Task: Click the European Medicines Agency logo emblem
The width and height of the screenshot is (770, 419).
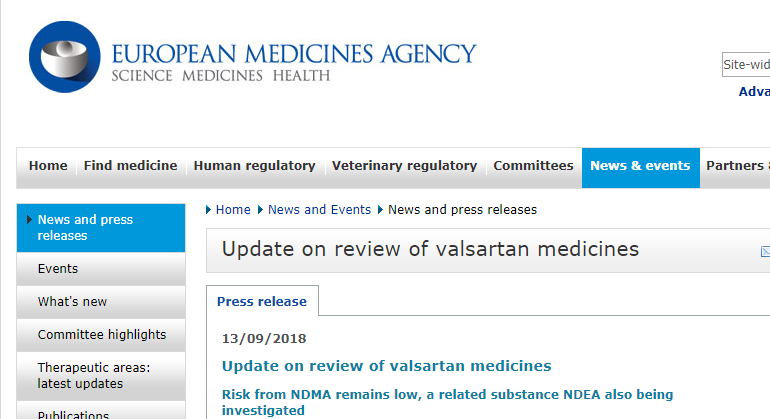Action: click(65, 56)
